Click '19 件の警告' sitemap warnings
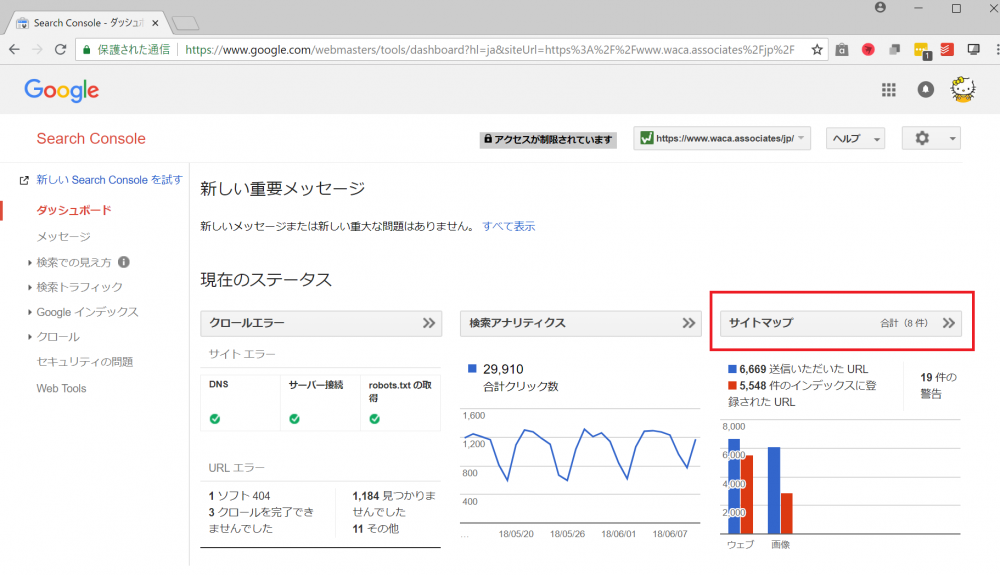1000x575 pixels. [938, 386]
